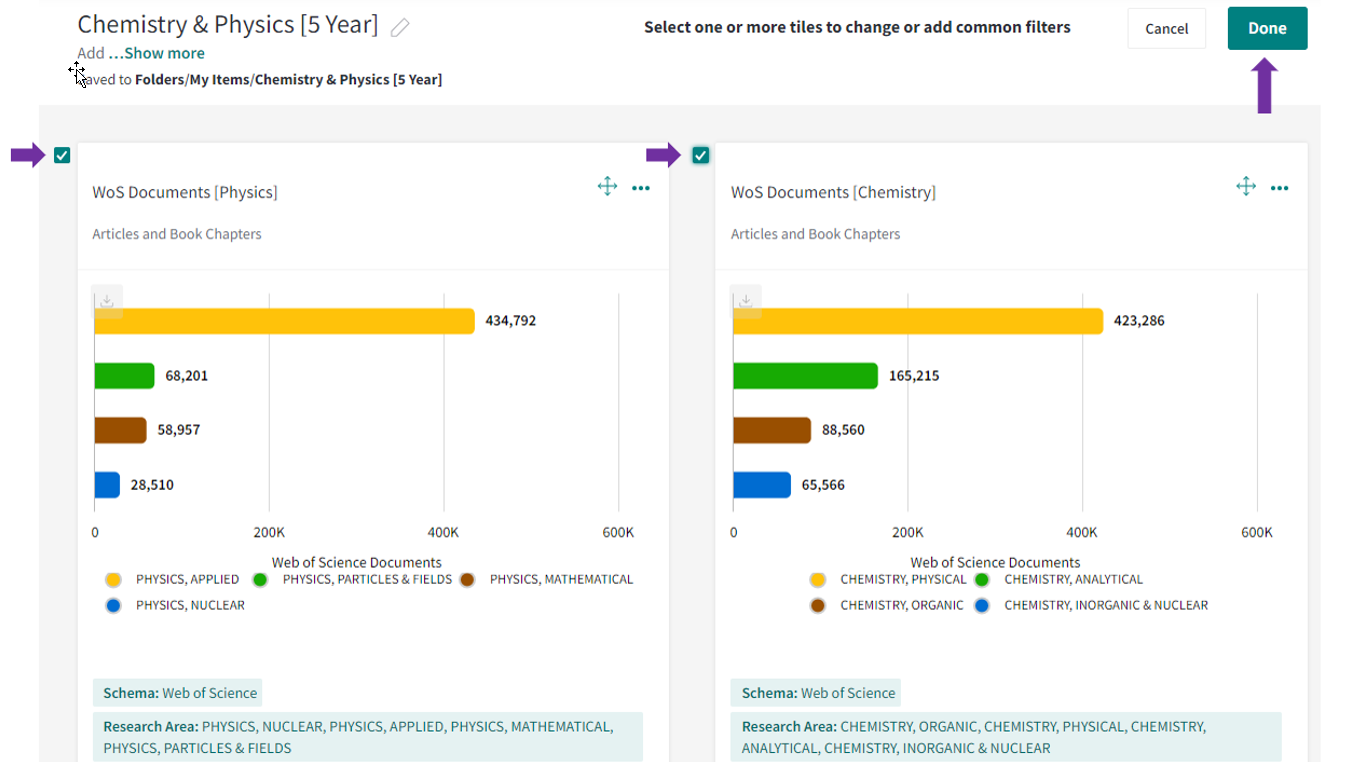The height and width of the screenshot is (762, 1353).
Task: Open the Folders path link
Action: (160, 79)
